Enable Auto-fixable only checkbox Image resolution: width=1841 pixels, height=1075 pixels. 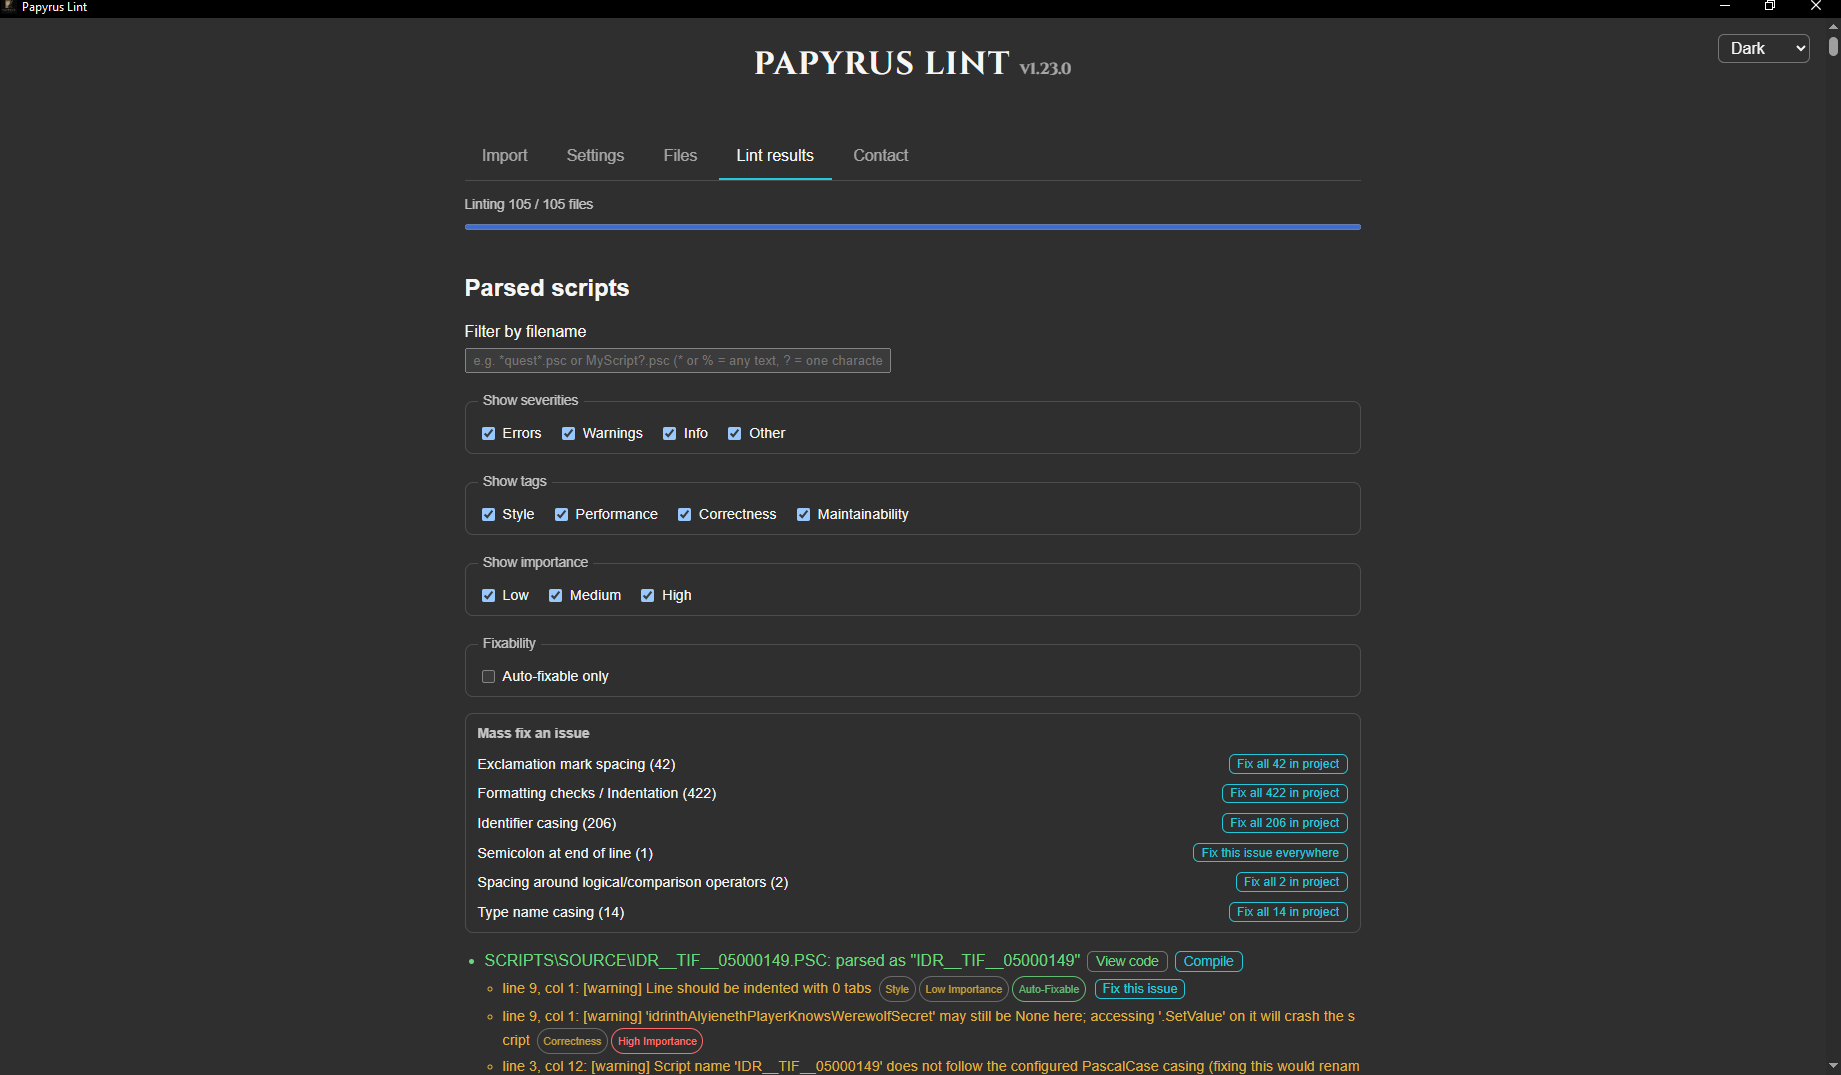coord(488,676)
